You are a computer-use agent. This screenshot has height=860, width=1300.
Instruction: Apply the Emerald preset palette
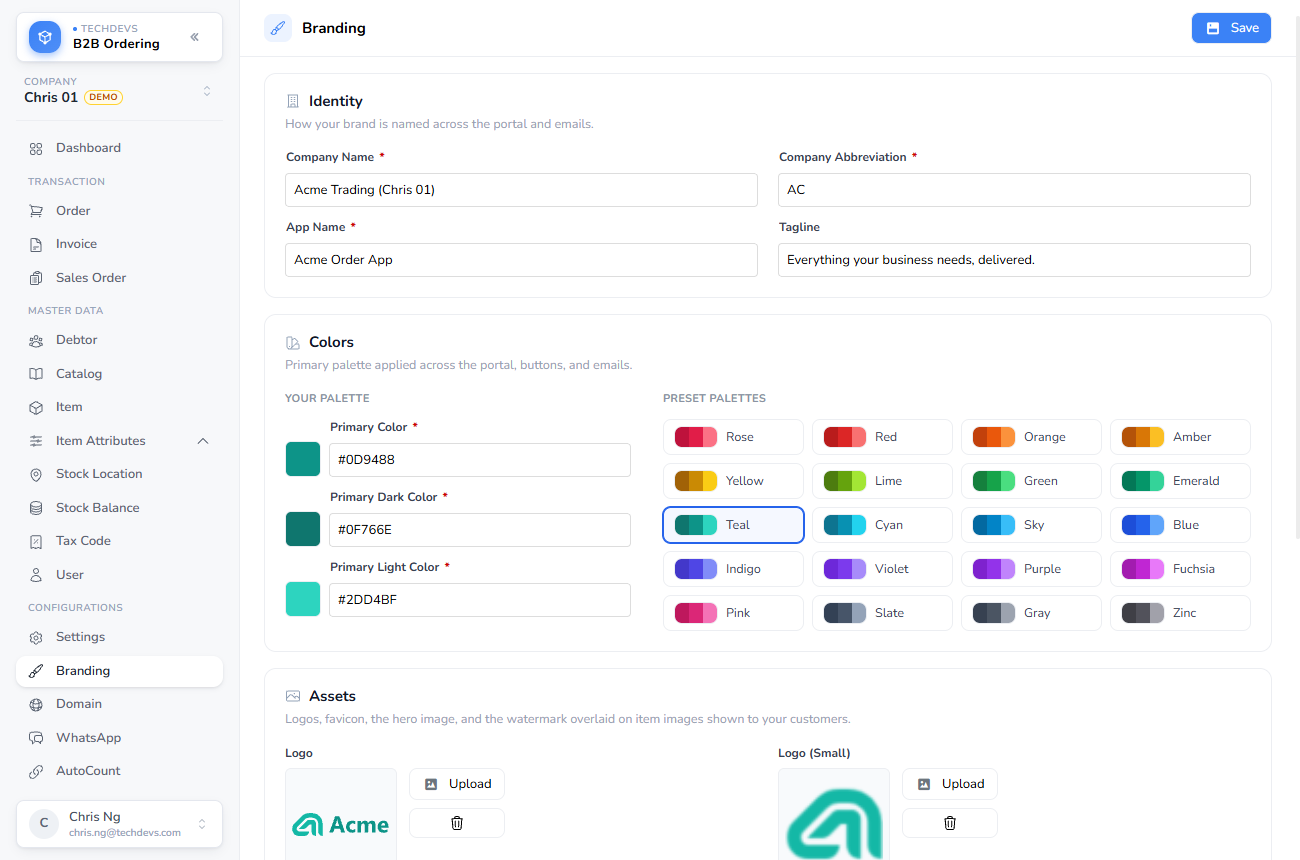click(1180, 481)
